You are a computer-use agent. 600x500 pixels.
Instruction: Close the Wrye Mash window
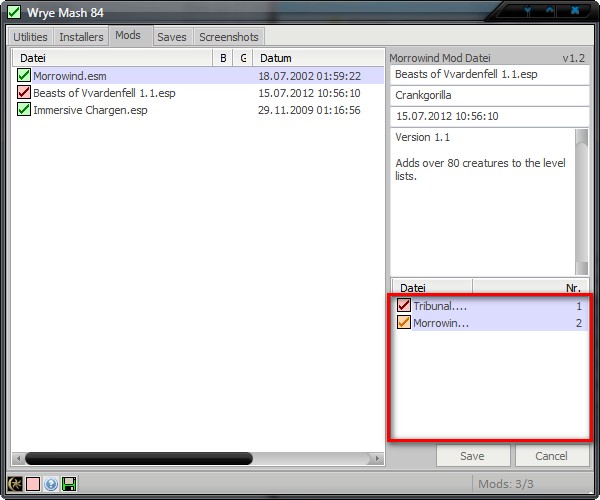[x=576, y=11]
